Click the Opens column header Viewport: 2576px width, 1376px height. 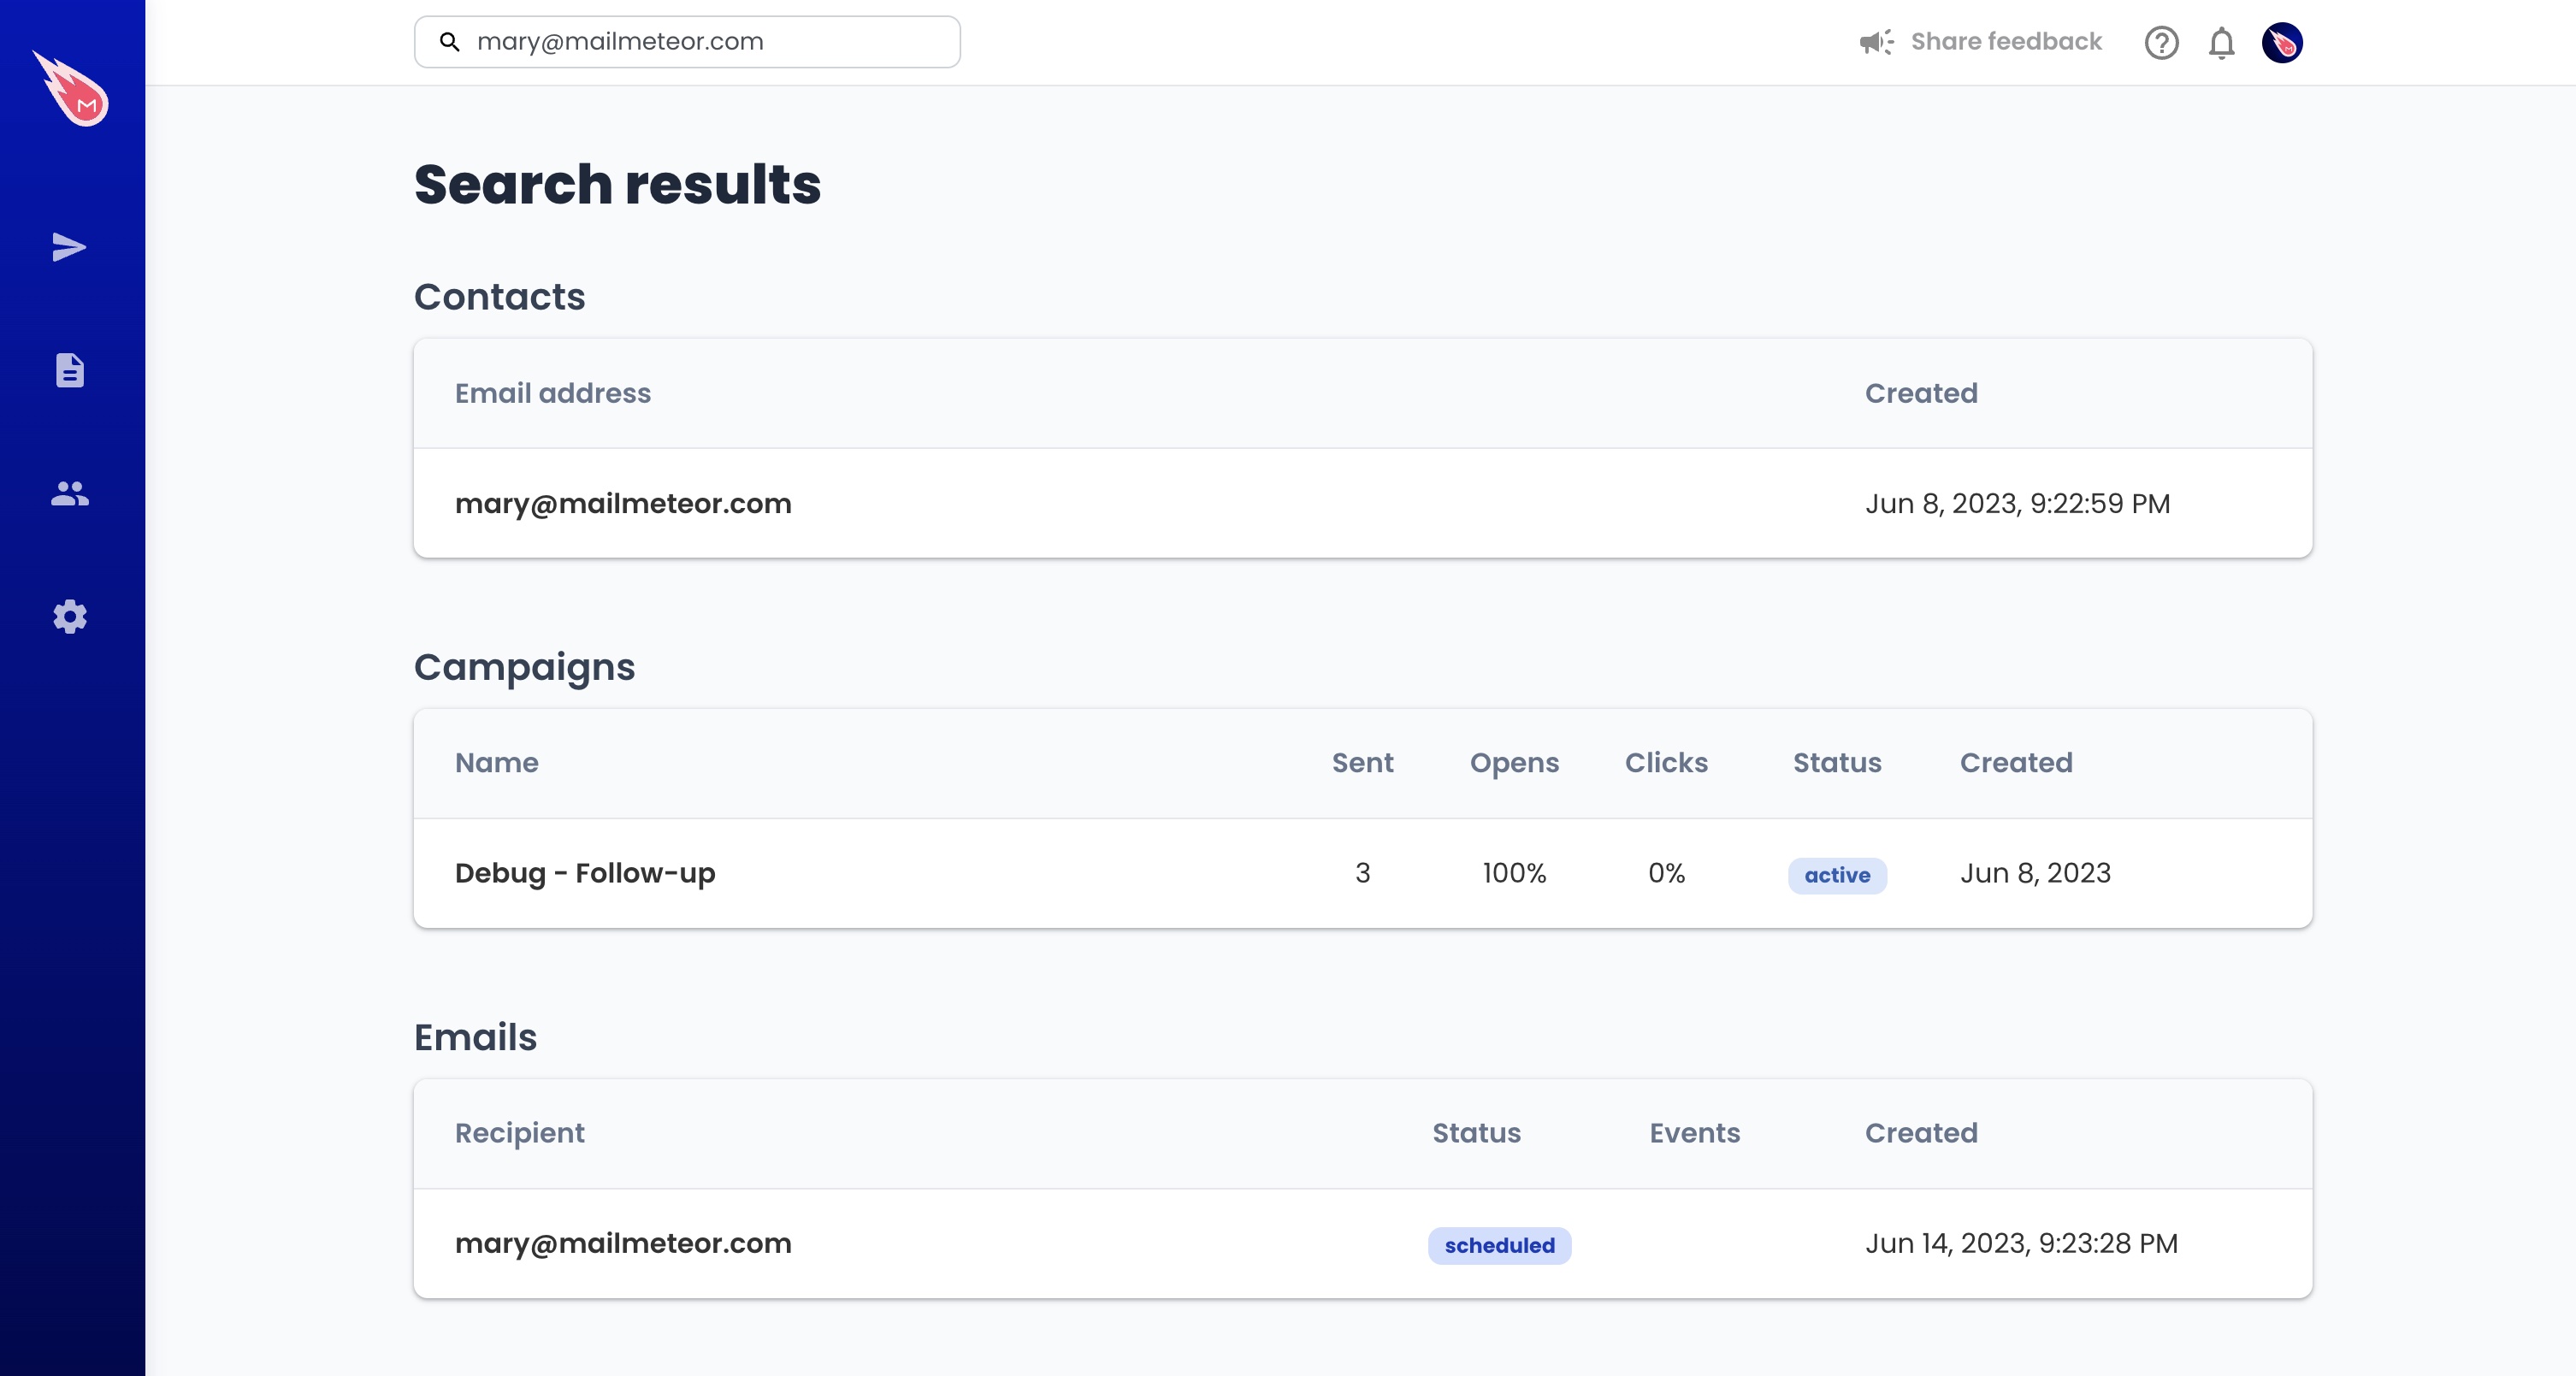pos(1514,763)
